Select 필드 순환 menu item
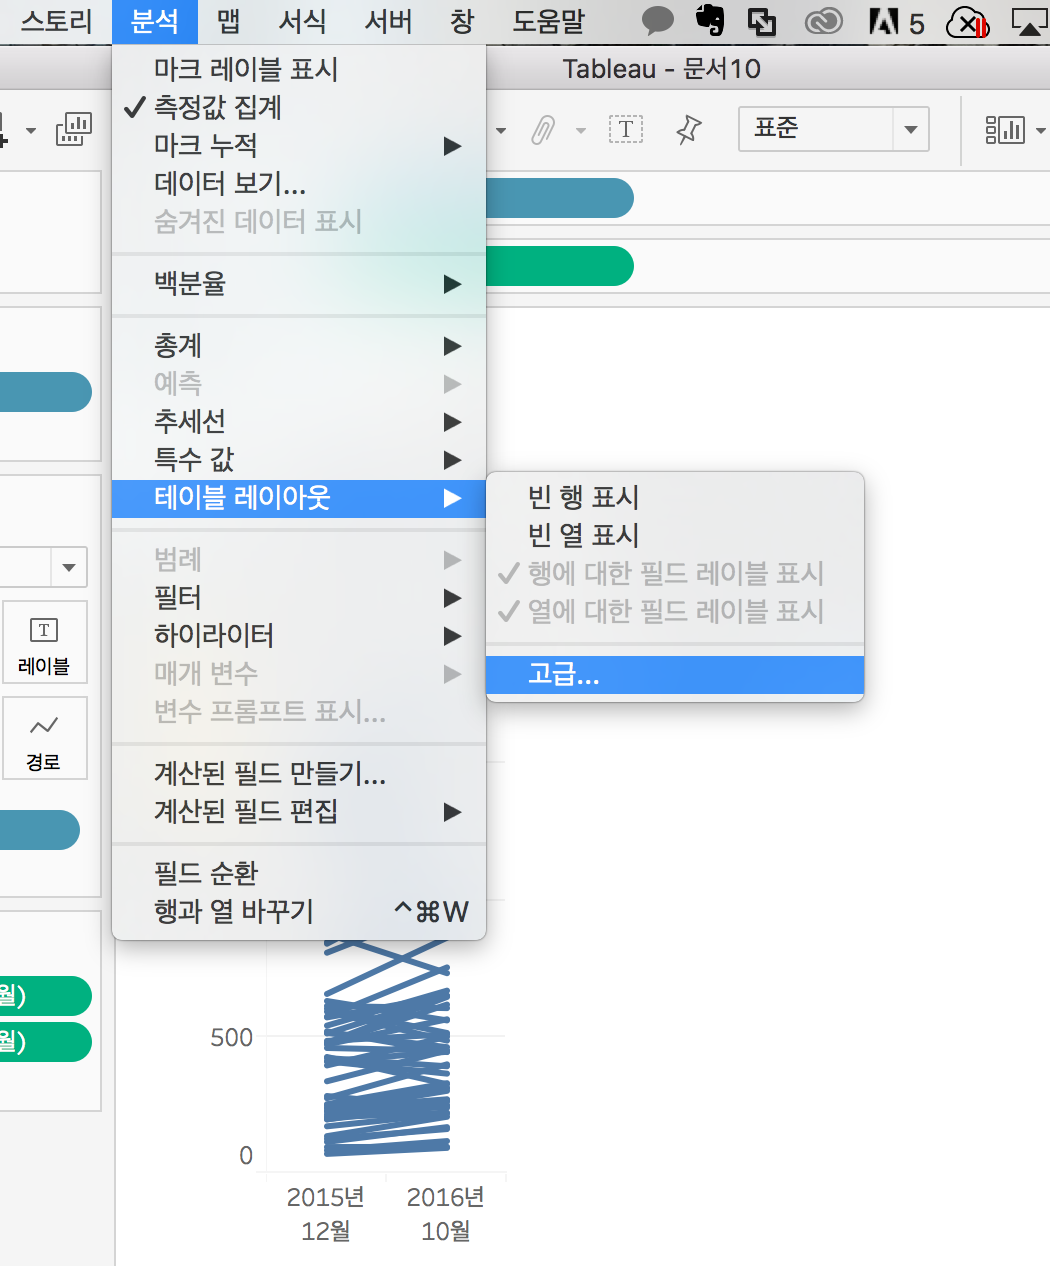Image resolution: width=1050 pixels, height=1266 pixels. point(299,873)
